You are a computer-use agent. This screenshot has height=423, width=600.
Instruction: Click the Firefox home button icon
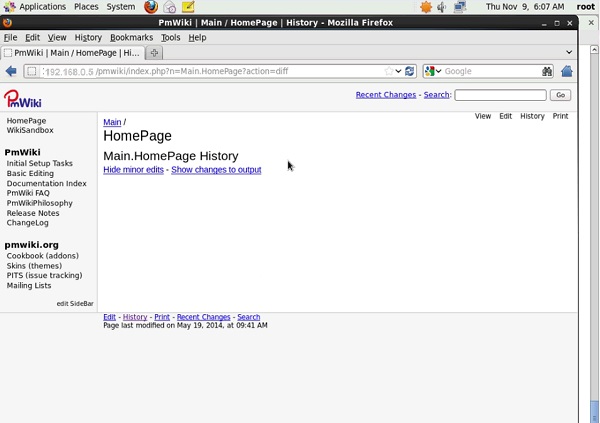pyautogui.click(x=567, y=71)
